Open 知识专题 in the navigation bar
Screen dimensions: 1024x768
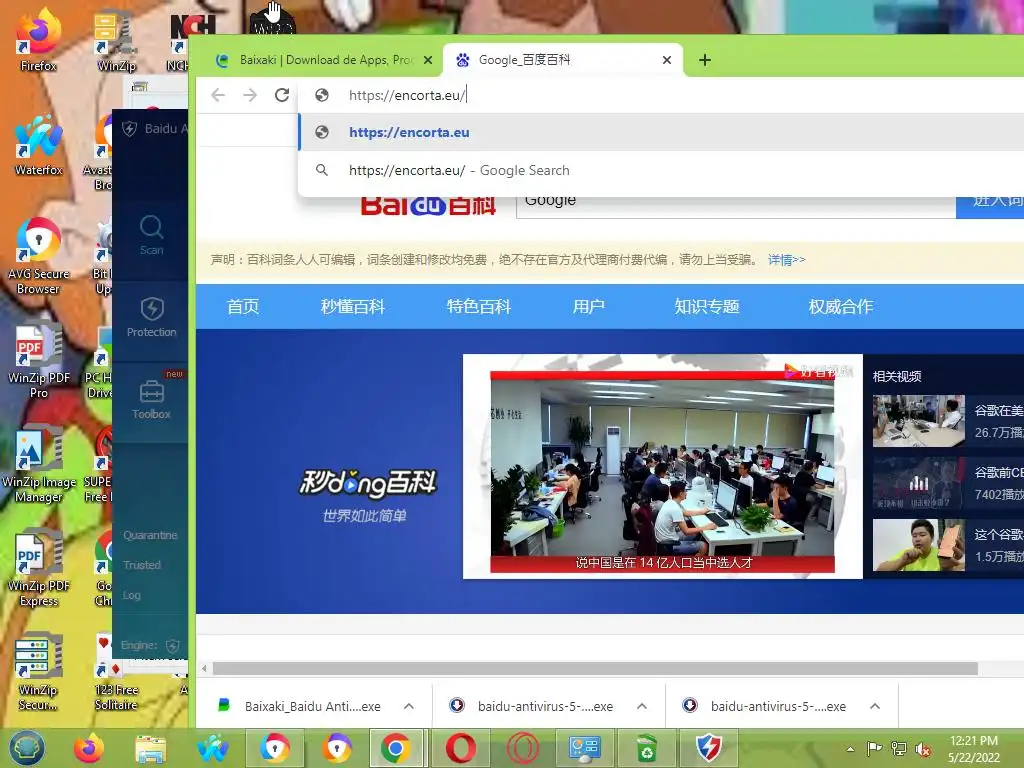[707, 306]
